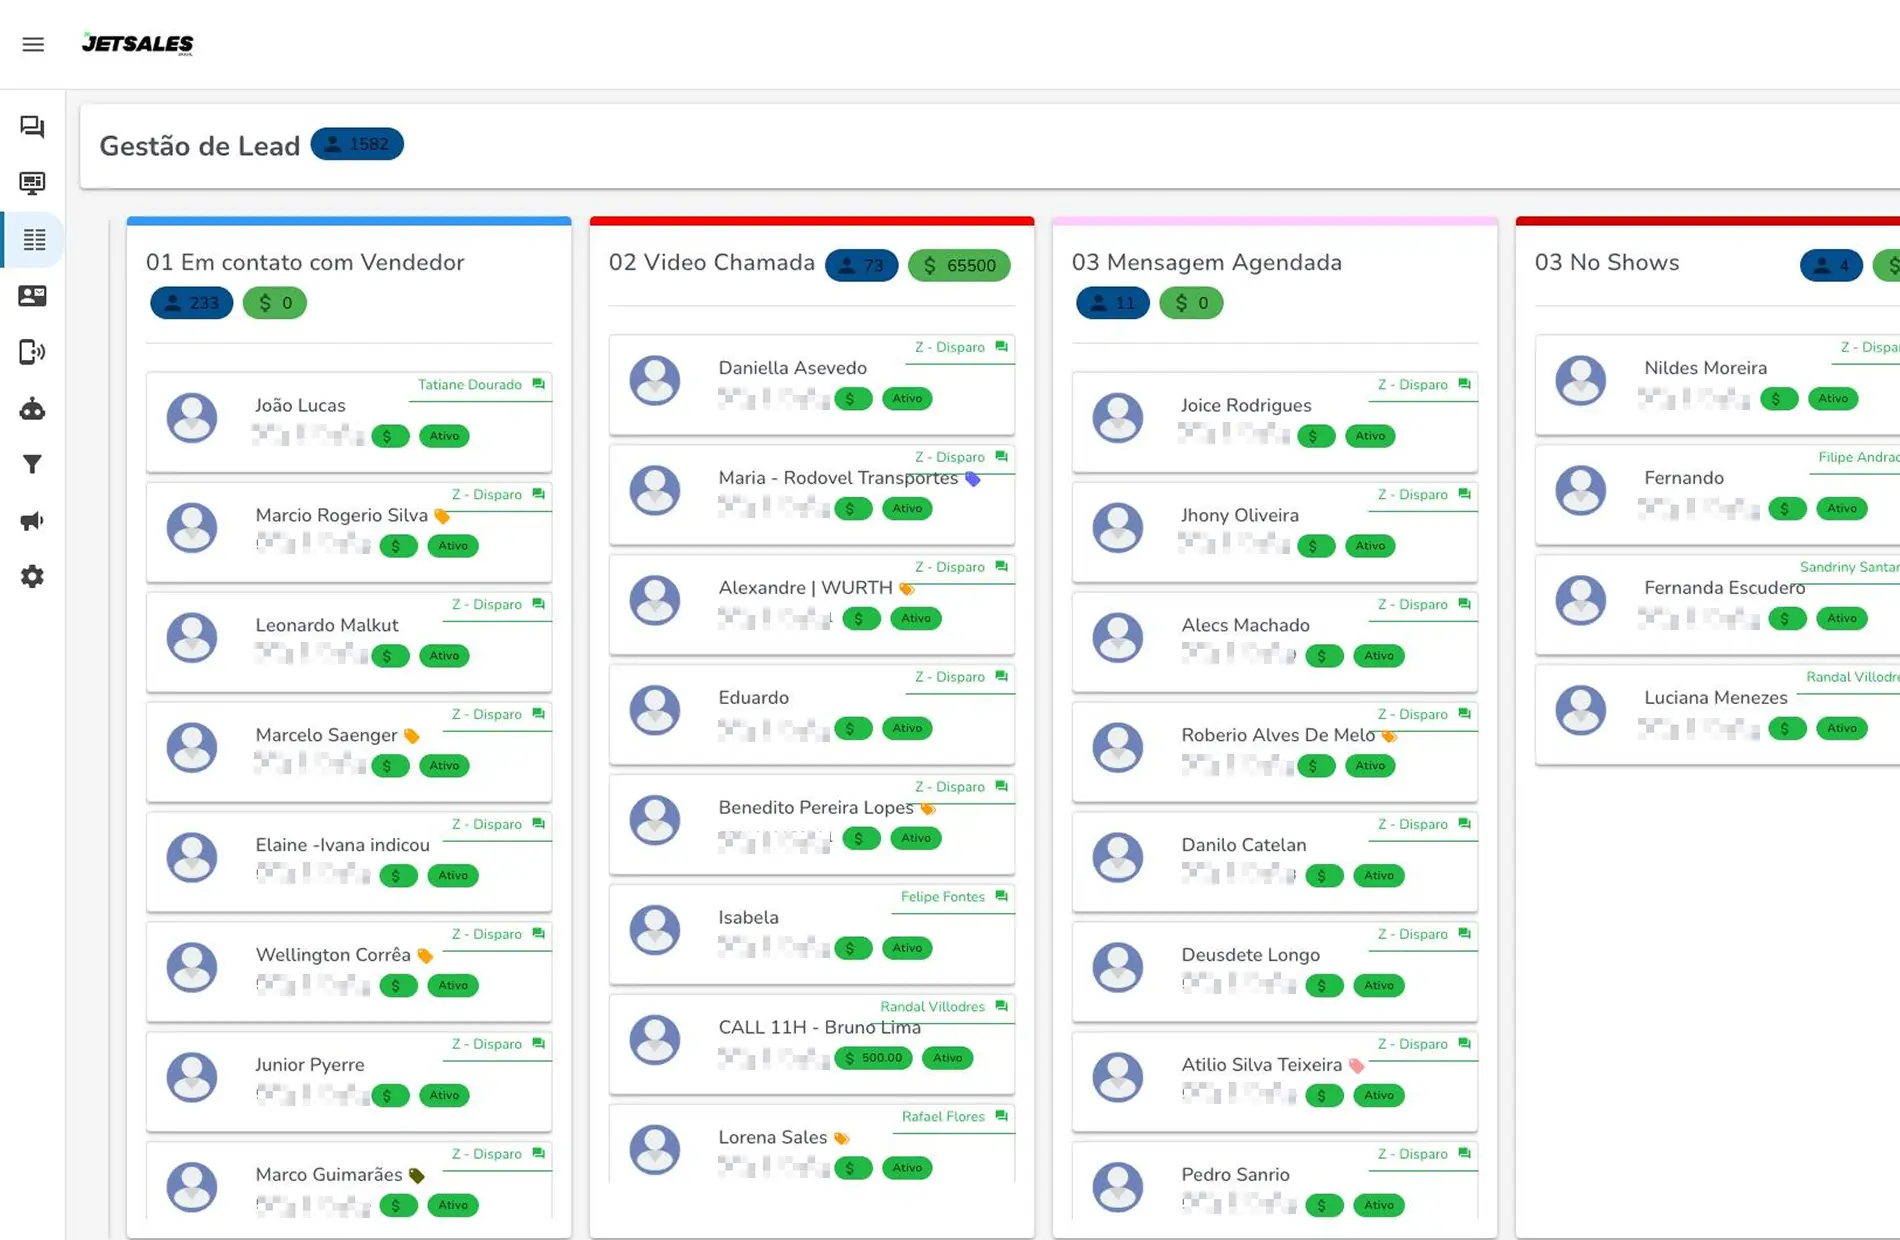Click the $ 500.00 value on Bruno Lima card
Viewport: 1900px width, 1240px height.
coord(873,1058)
